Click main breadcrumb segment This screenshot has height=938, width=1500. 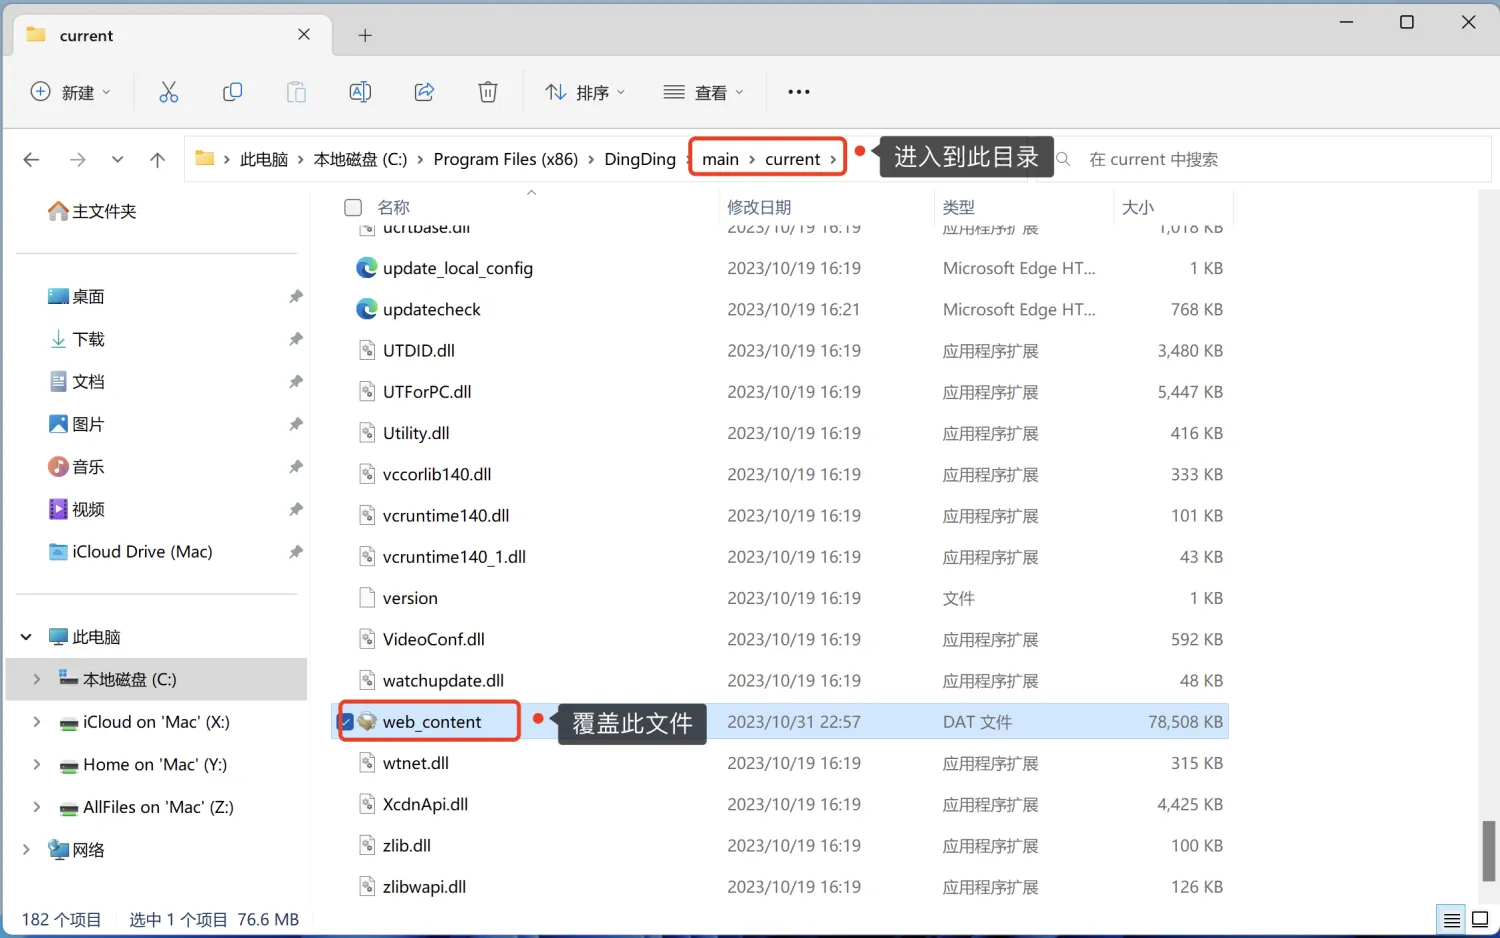(720, 159)
